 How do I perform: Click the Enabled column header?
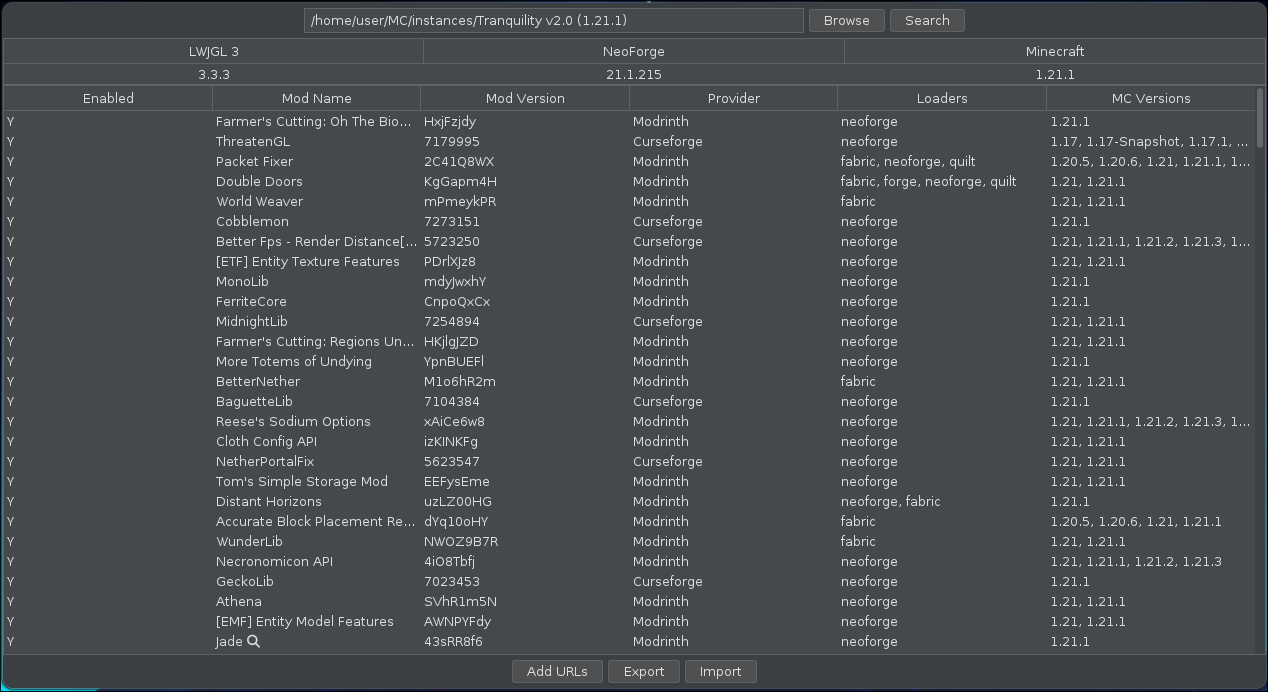point(108,98)
